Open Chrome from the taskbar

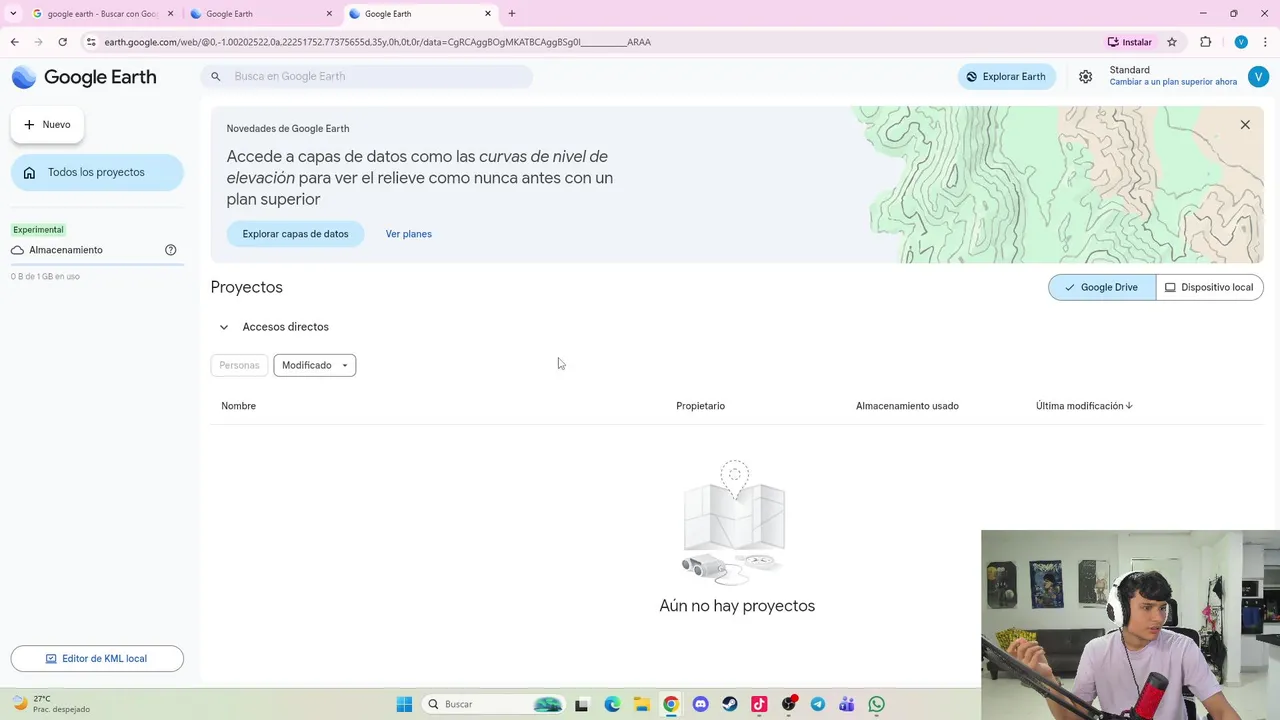tap(671, 704)
